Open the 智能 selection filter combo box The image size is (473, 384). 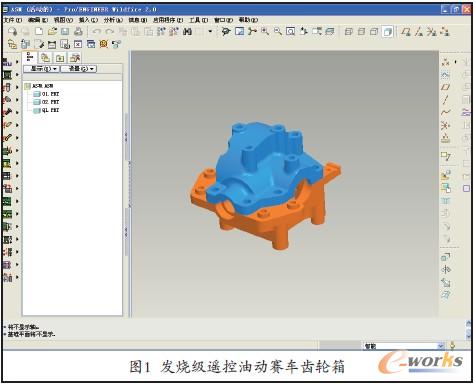point(404,346)
